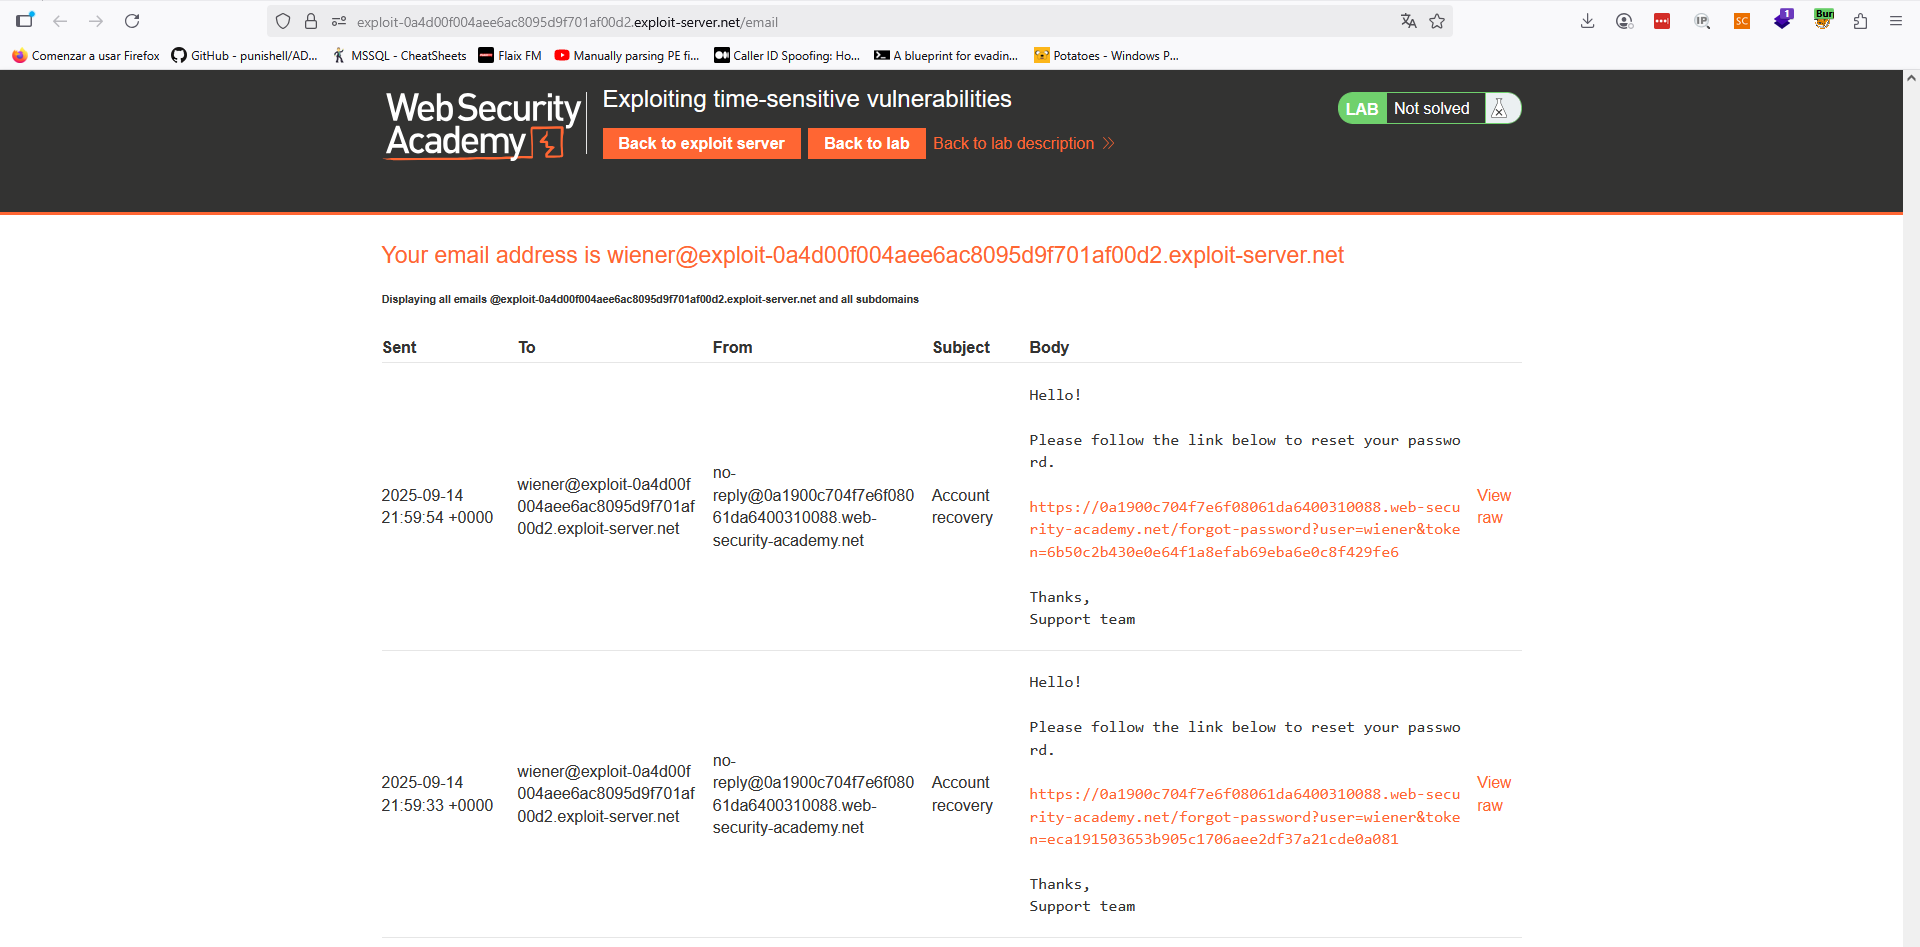Click the translate page icon

point(1408,21)
